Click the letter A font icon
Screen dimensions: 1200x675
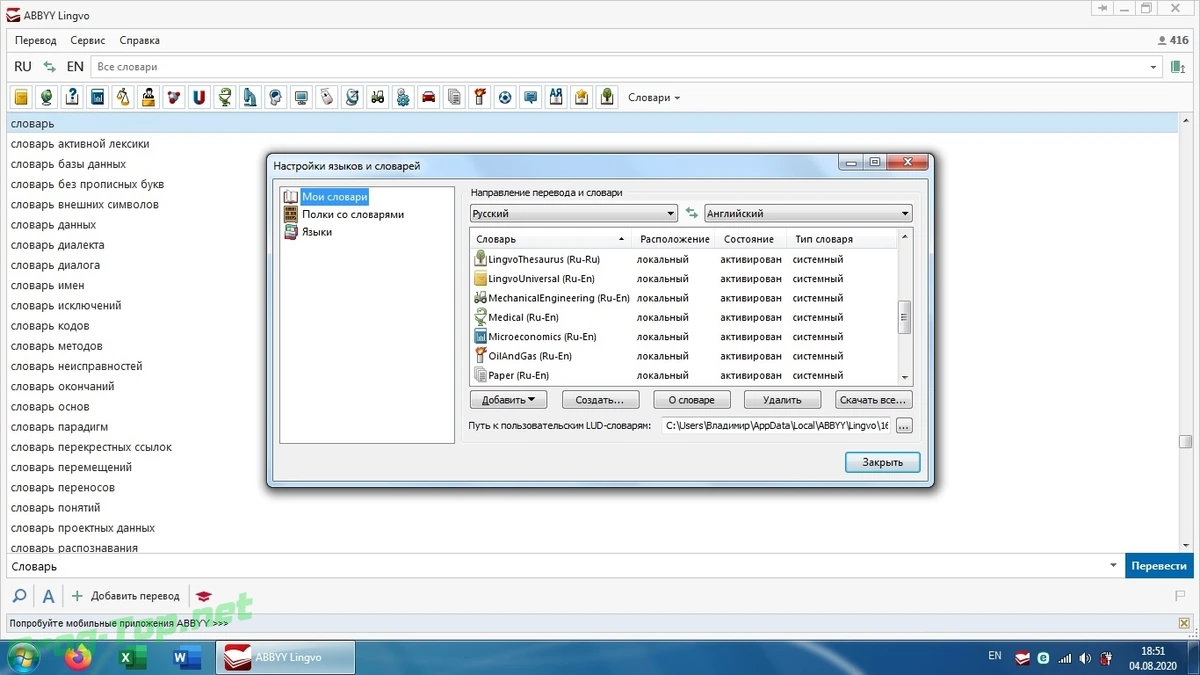click(48, 596)
